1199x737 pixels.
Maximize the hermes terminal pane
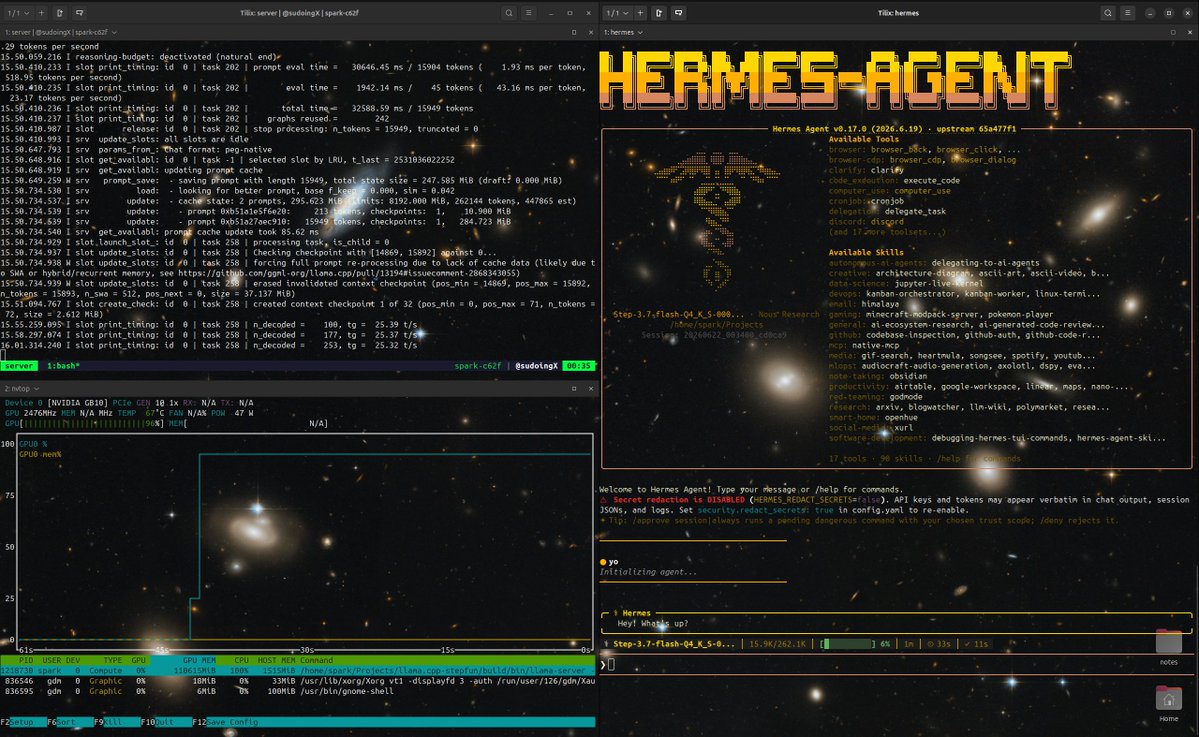(1173, 33)
